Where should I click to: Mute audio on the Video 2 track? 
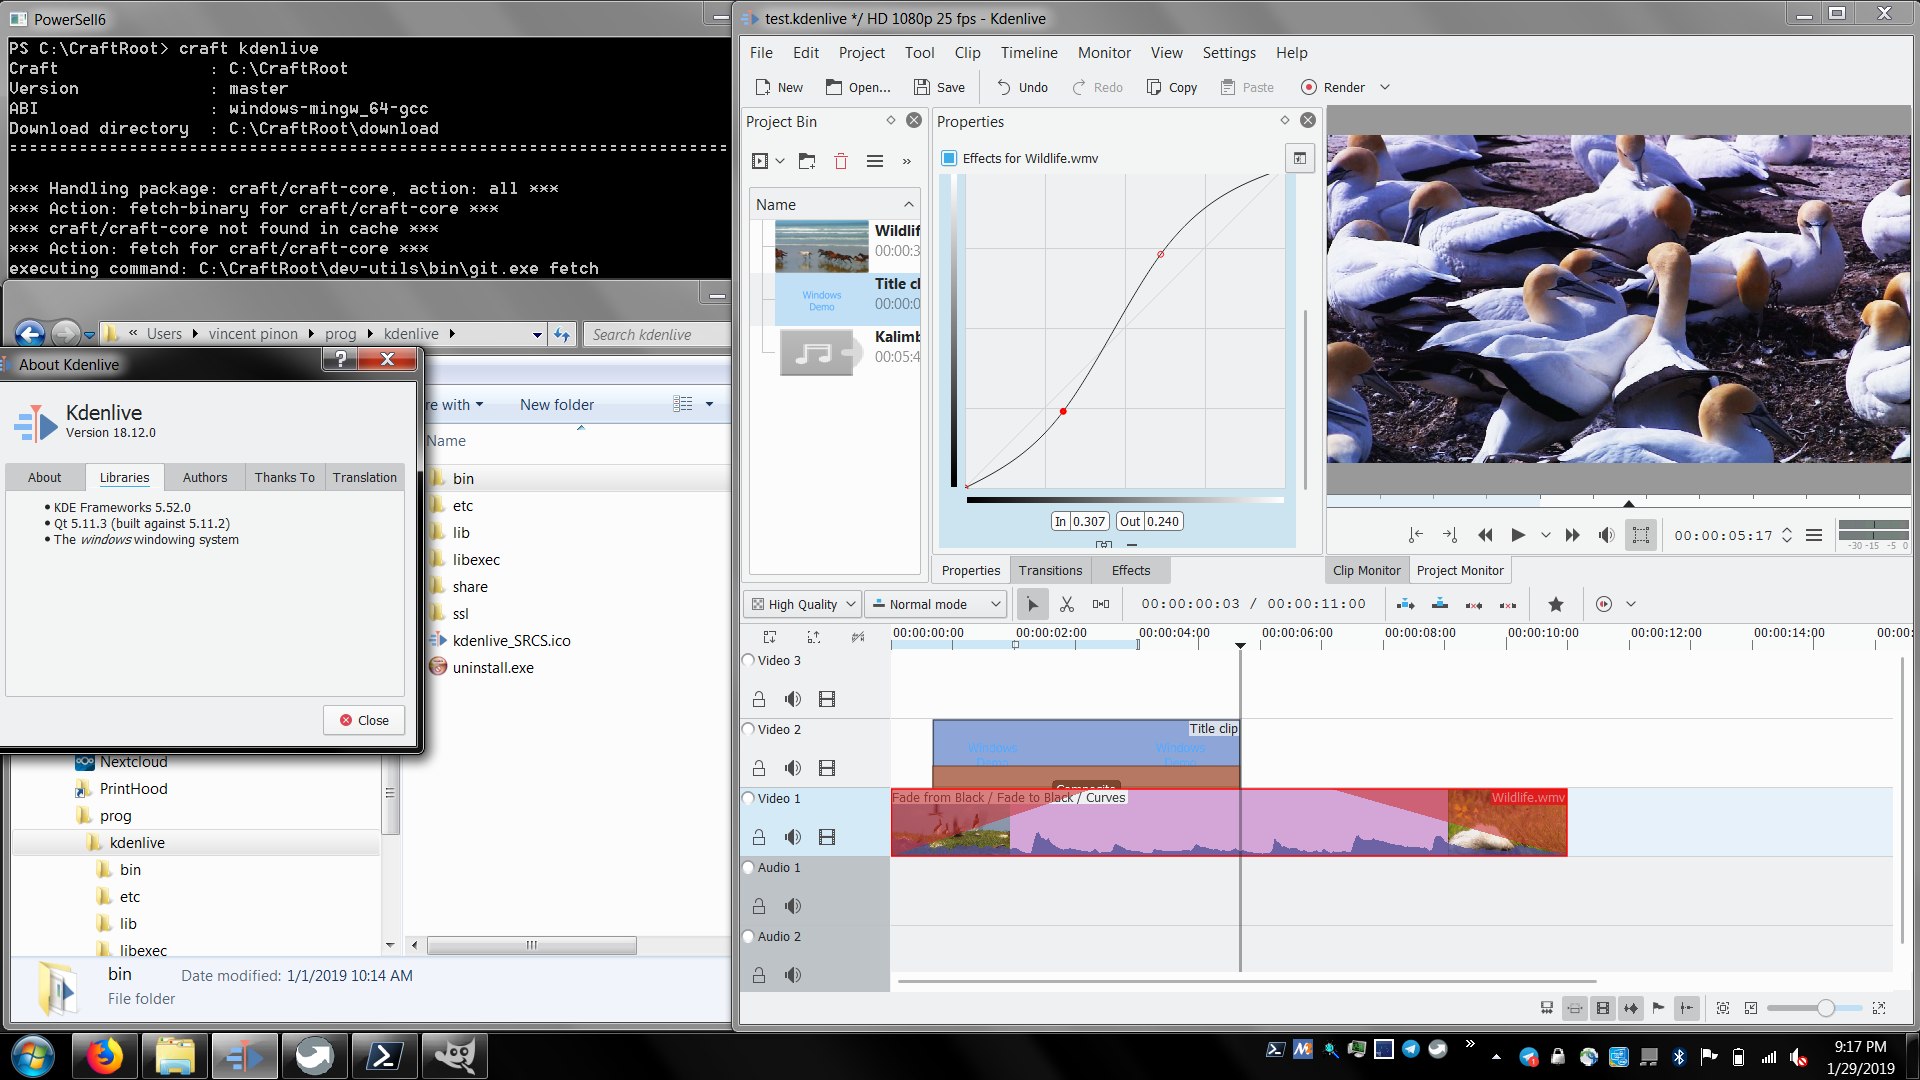coord(793,768)
